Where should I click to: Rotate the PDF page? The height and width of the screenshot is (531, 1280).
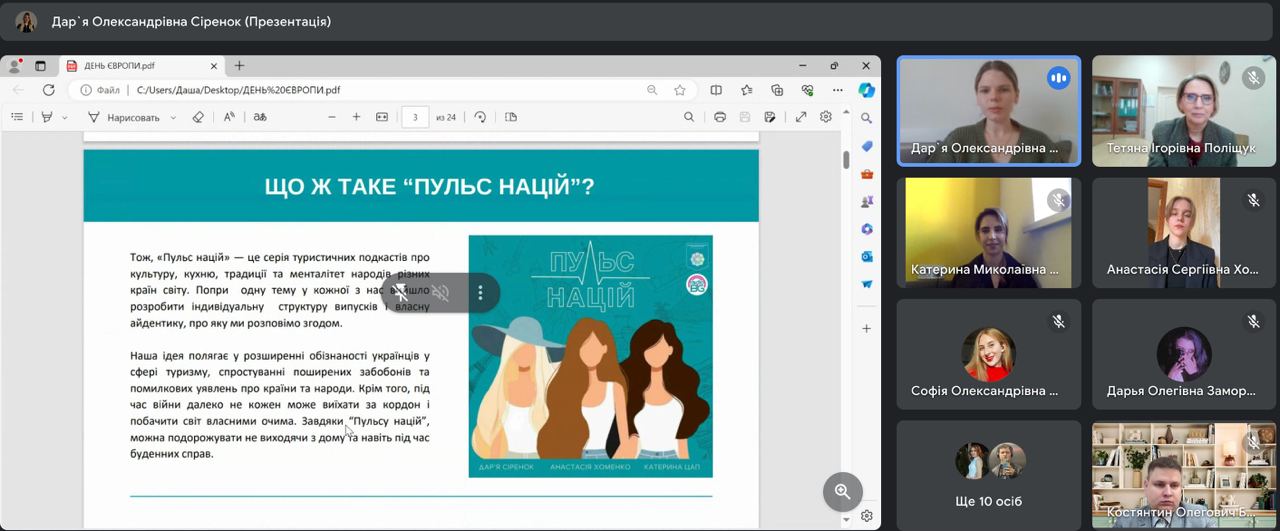tap(480, 117)
